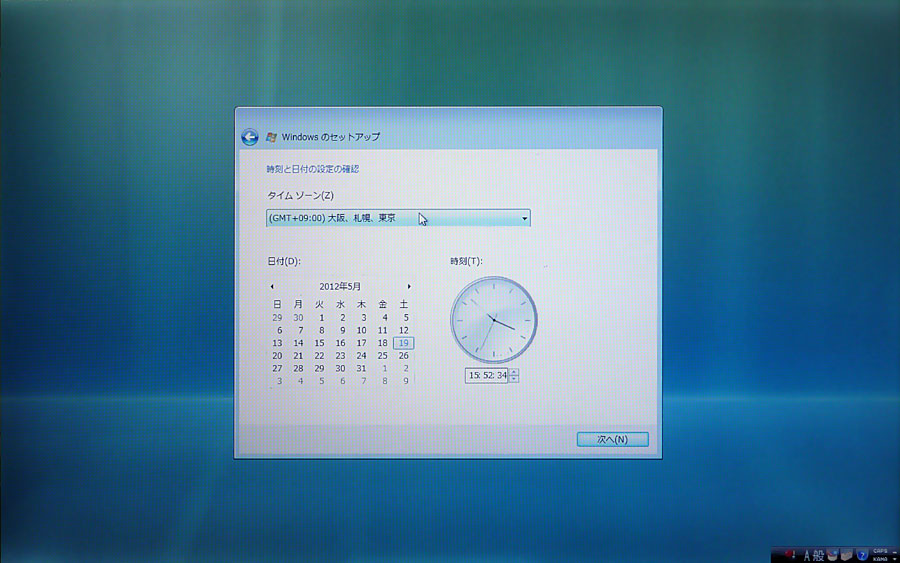
Task: Select date 10 in the calendar
Action: (361, 331)
